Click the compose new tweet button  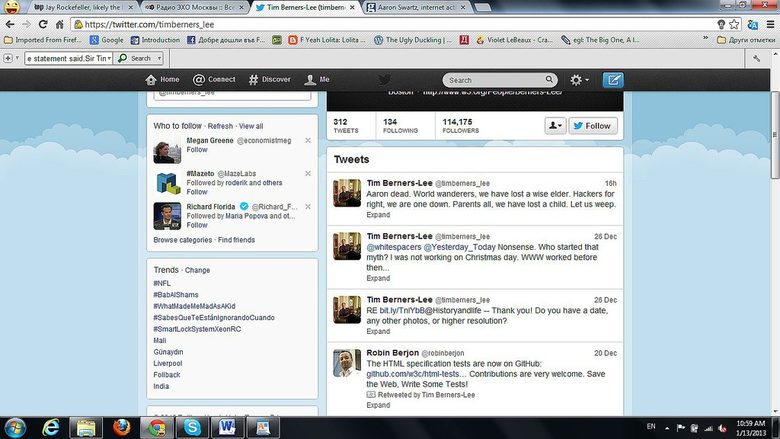click(613, 80)
